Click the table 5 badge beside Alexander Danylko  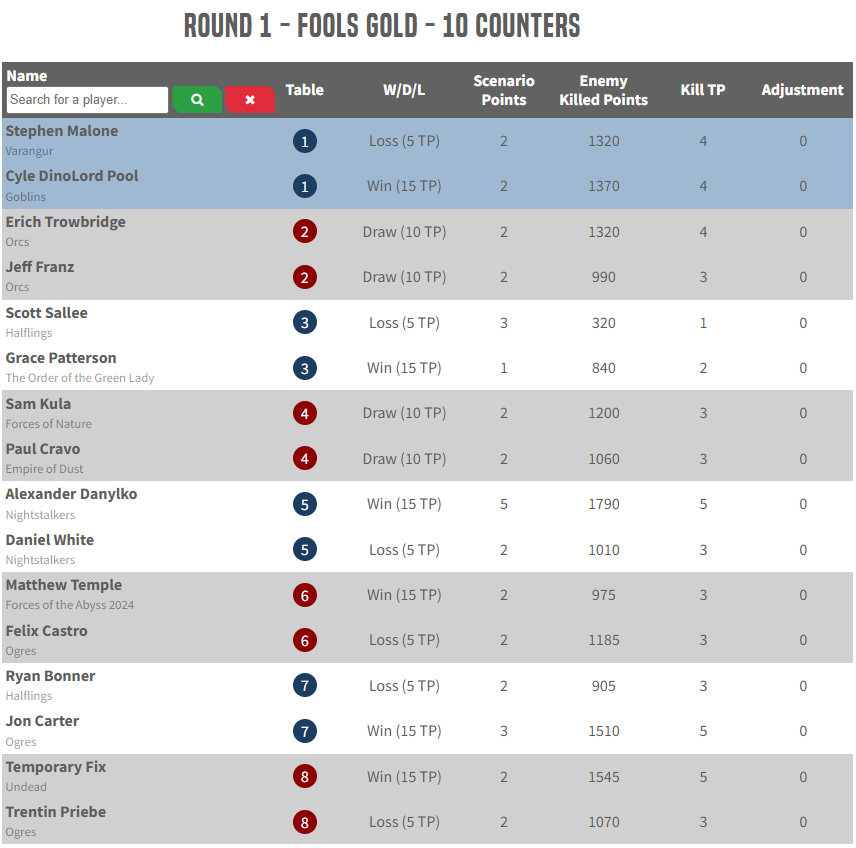tap(305, 505)
